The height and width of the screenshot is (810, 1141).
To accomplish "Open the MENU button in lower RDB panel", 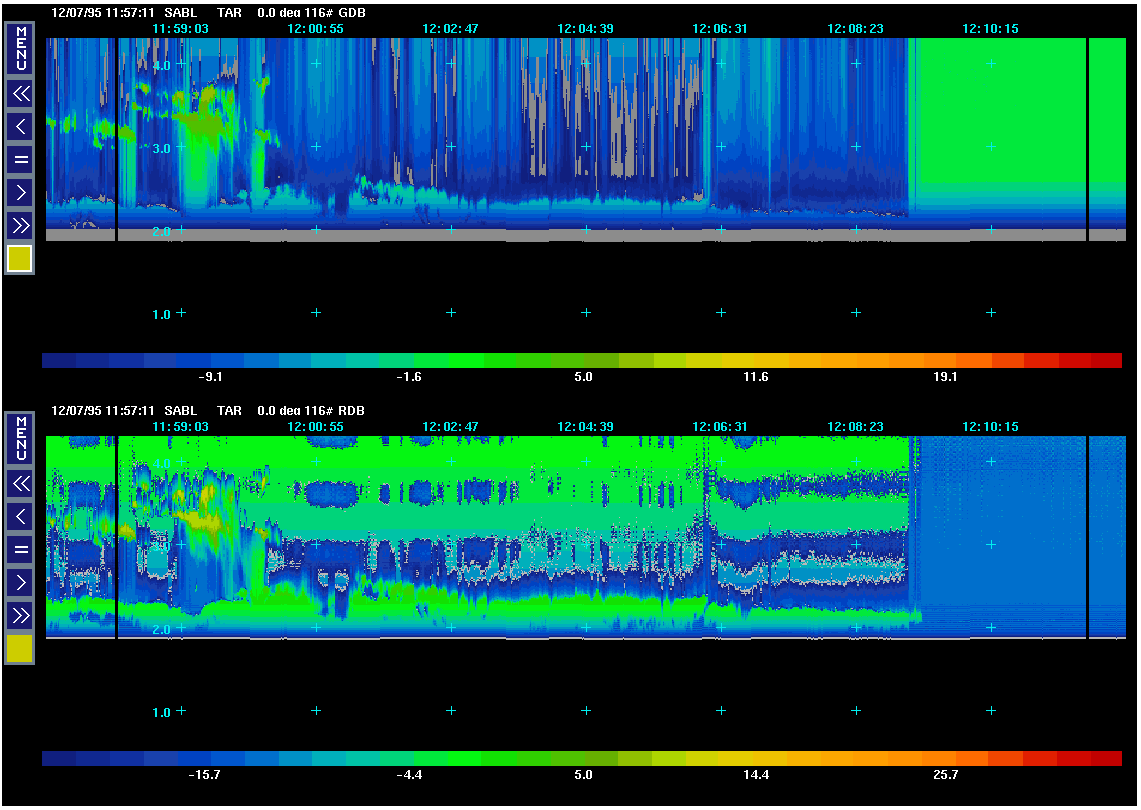I will coord(20,437).
